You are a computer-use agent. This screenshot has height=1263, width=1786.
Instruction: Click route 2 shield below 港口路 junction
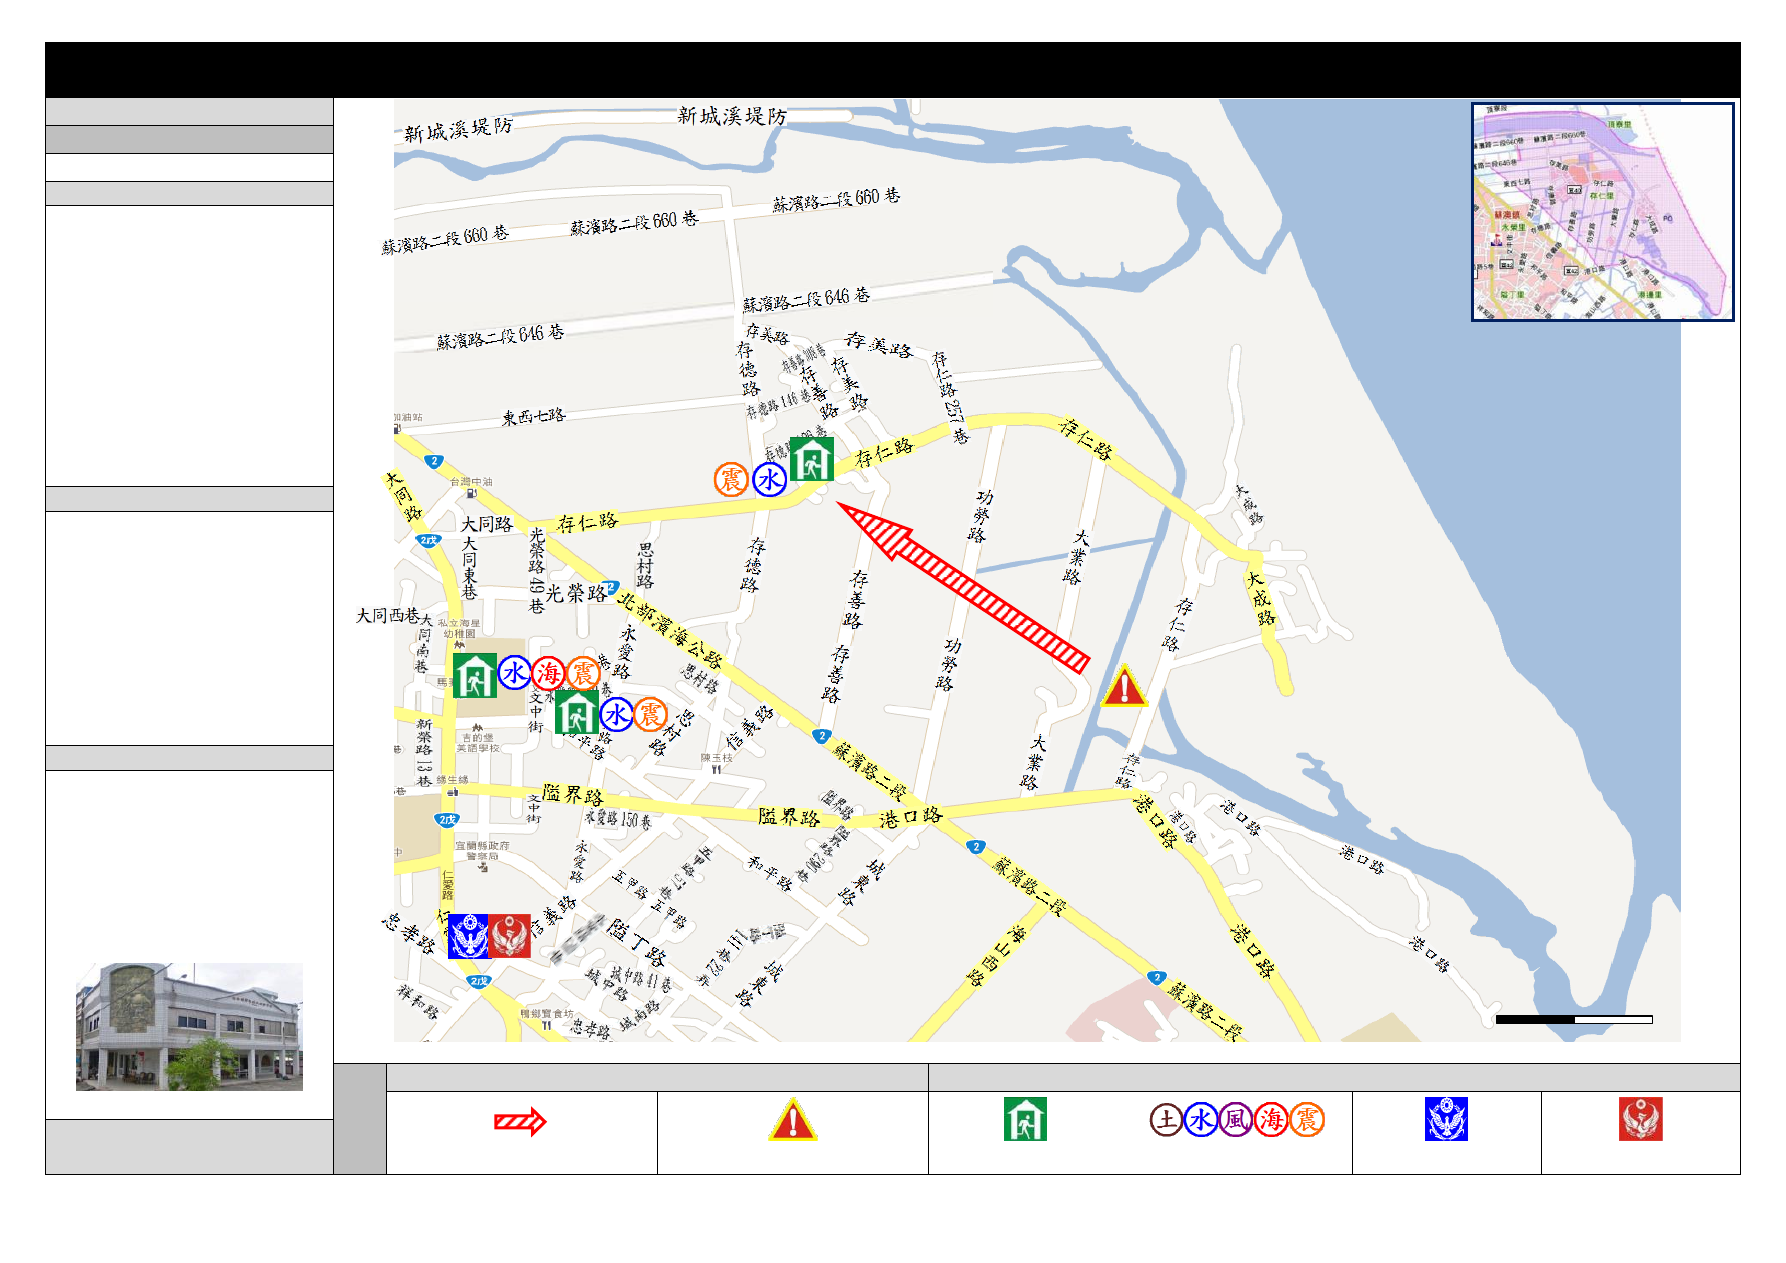tap(977, 847)
